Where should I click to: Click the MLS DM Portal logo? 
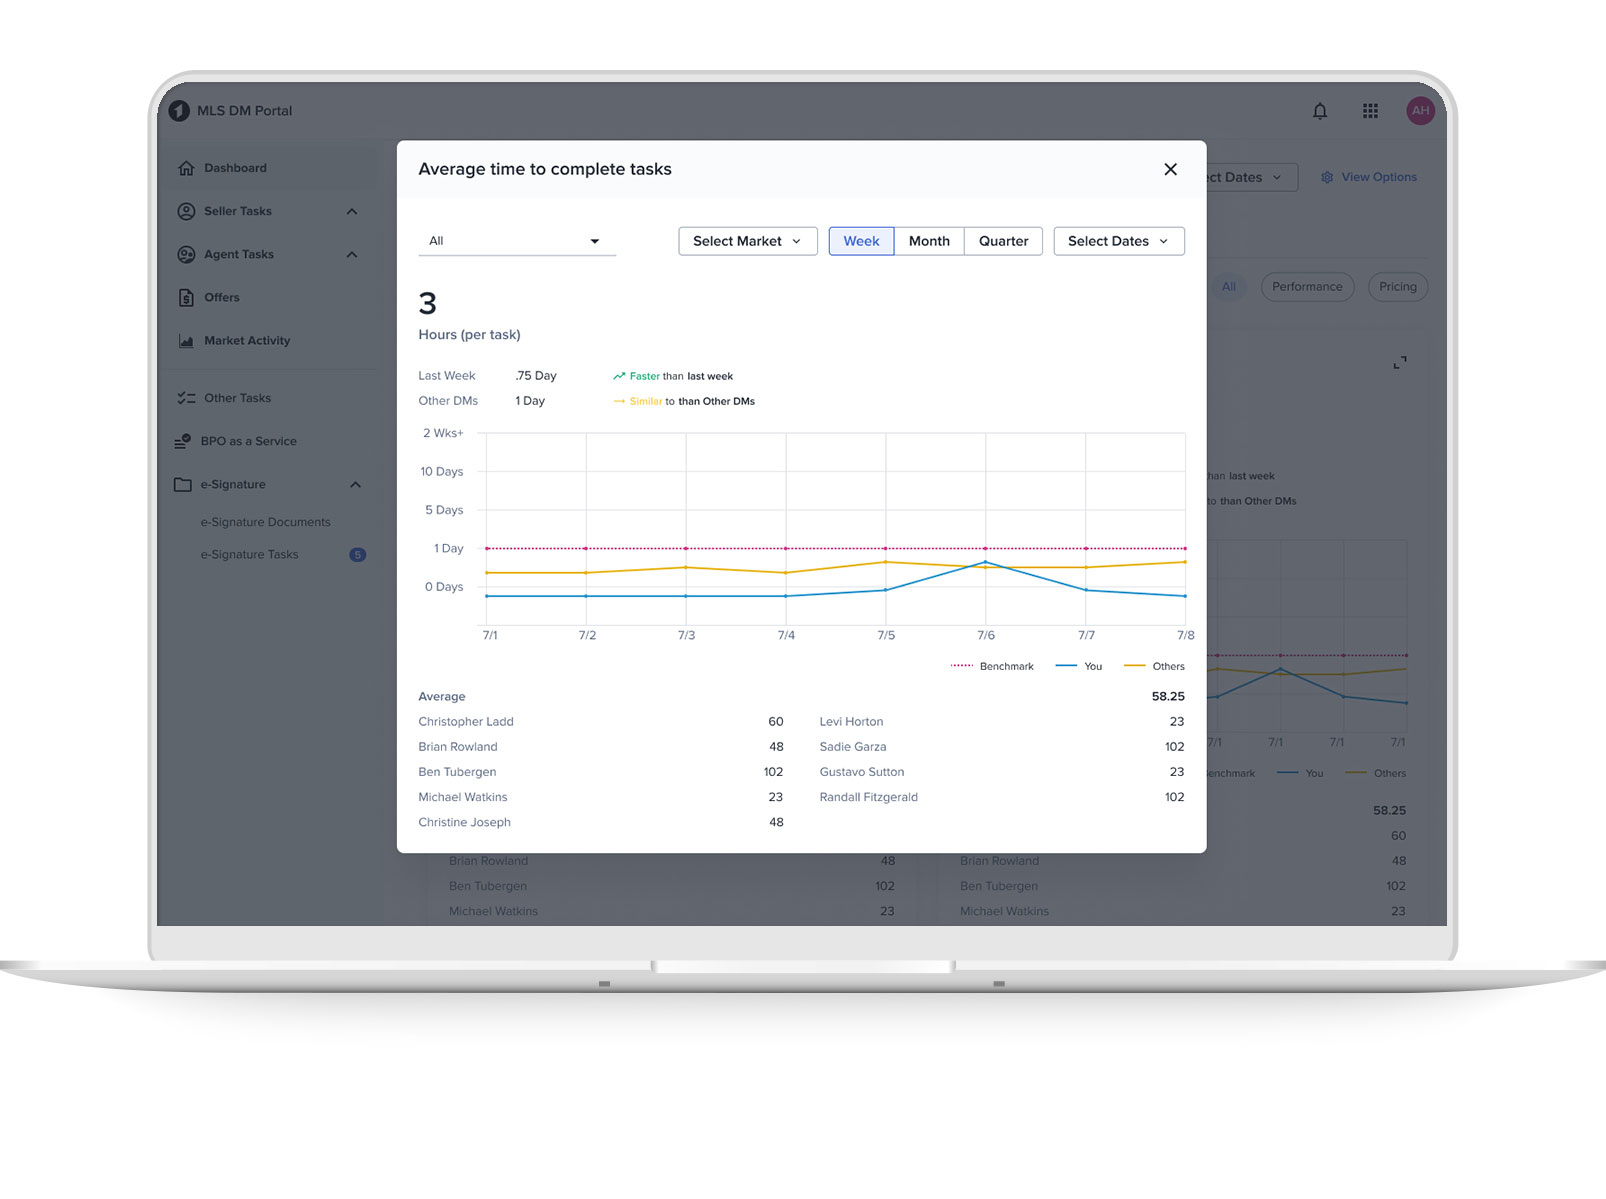pos(180,111)
